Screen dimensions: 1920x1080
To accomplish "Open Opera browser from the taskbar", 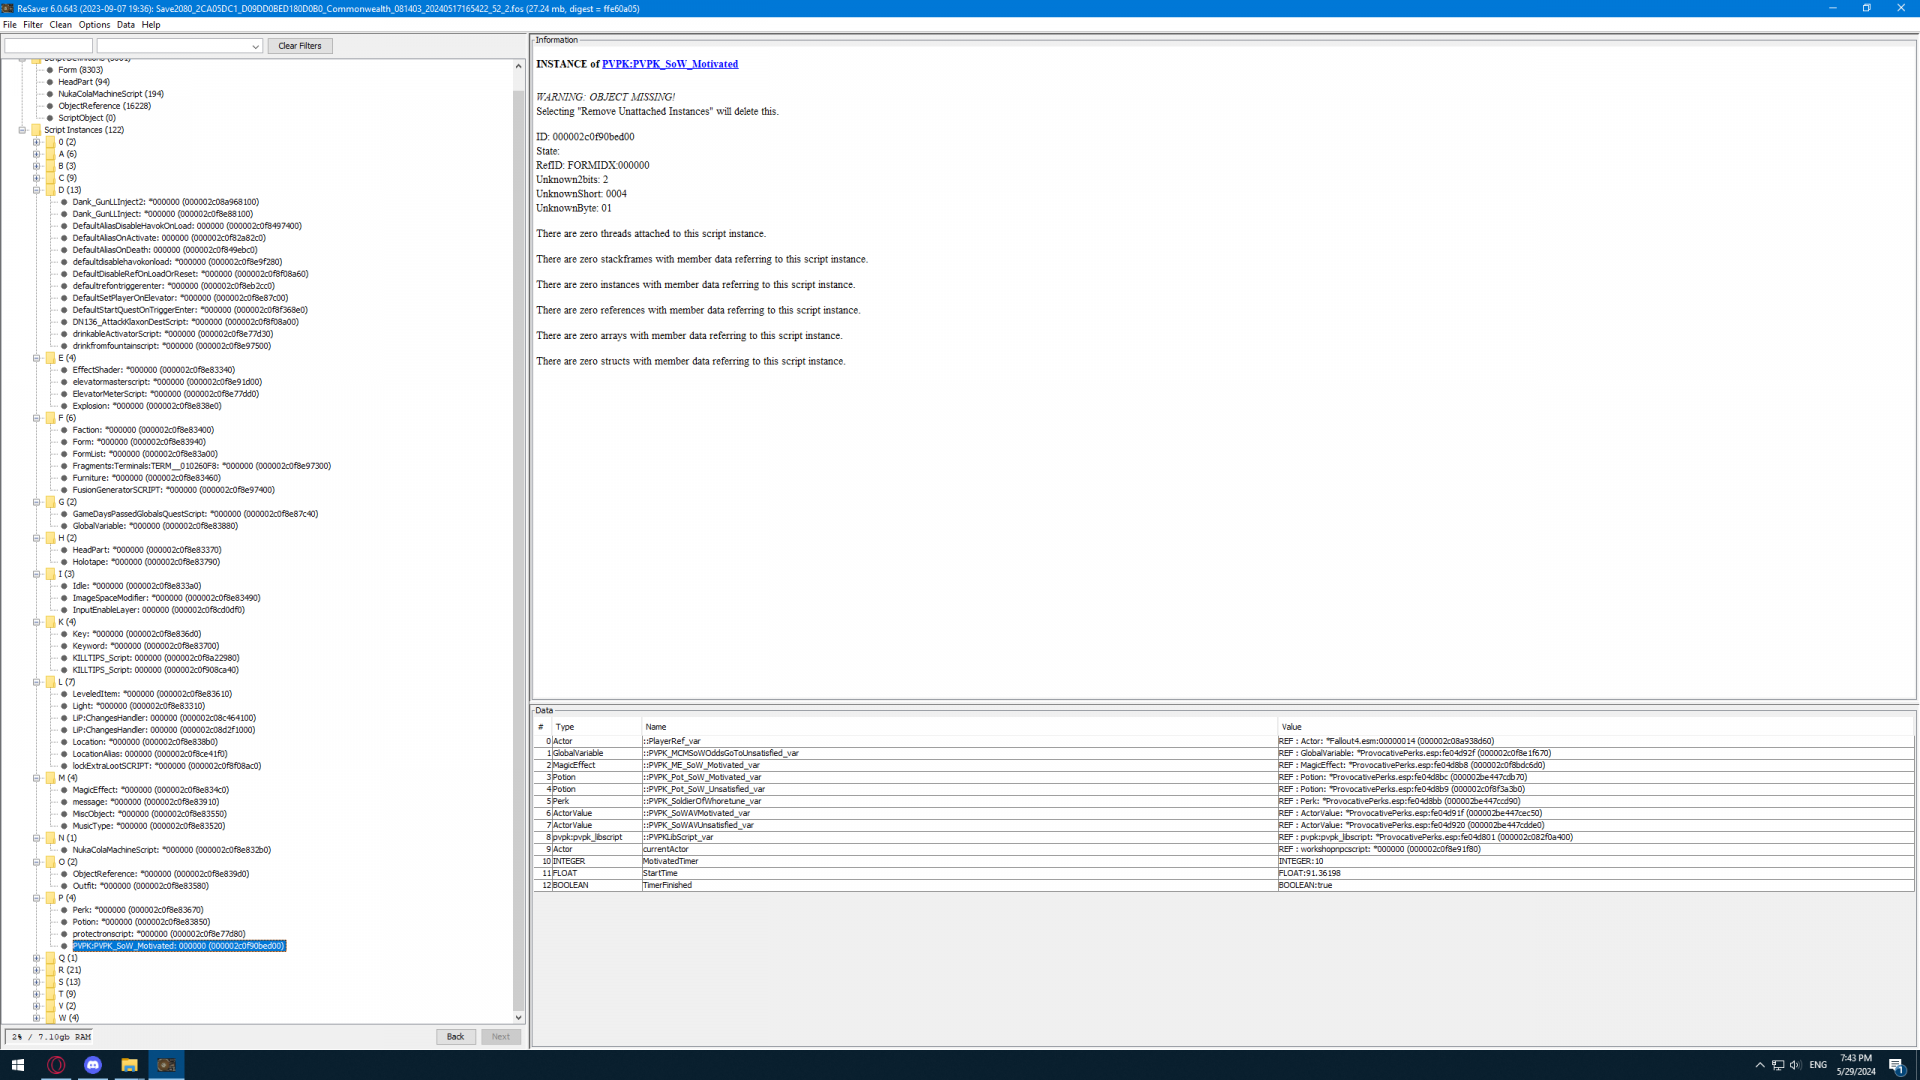I will coord(56,1065).
